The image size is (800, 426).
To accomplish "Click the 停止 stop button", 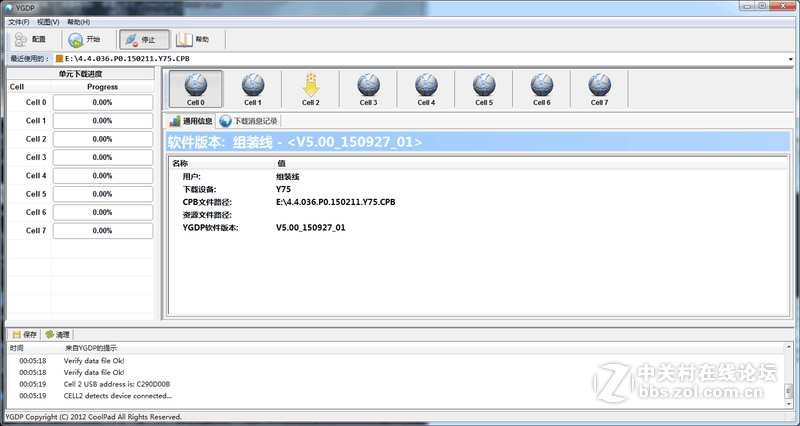I will (x=143, y=39).
